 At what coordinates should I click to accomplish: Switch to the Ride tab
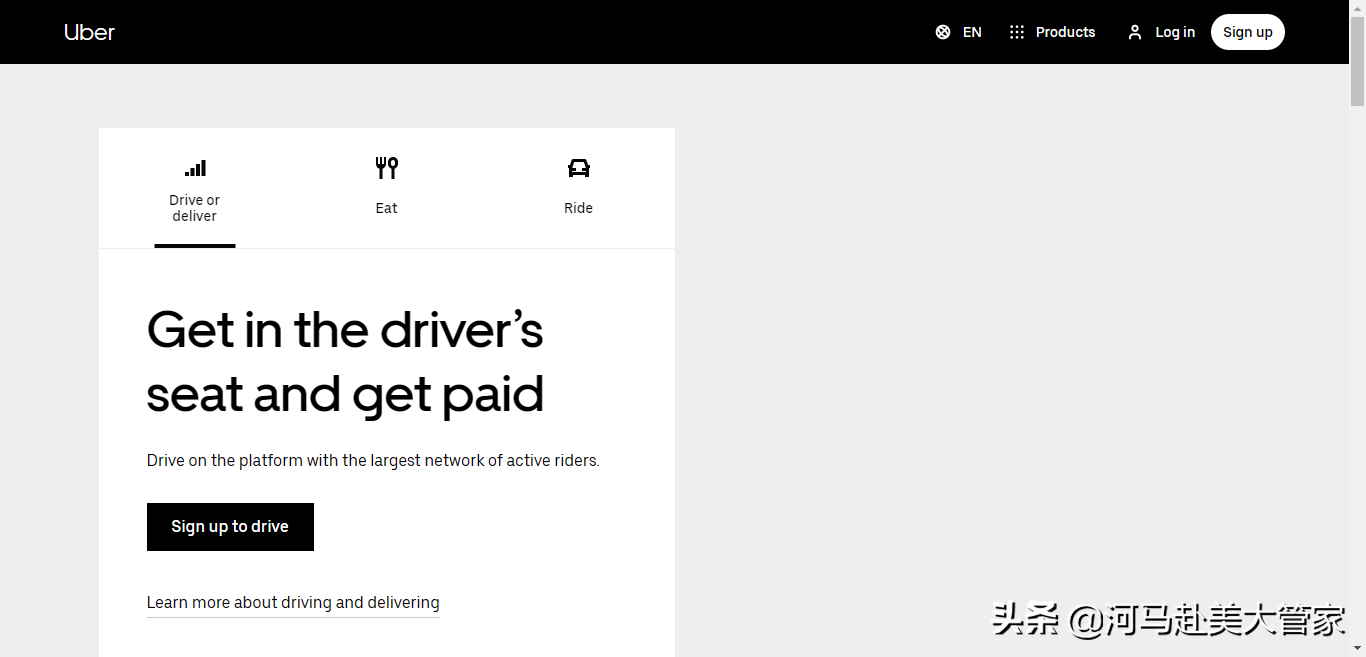point(579,189)
